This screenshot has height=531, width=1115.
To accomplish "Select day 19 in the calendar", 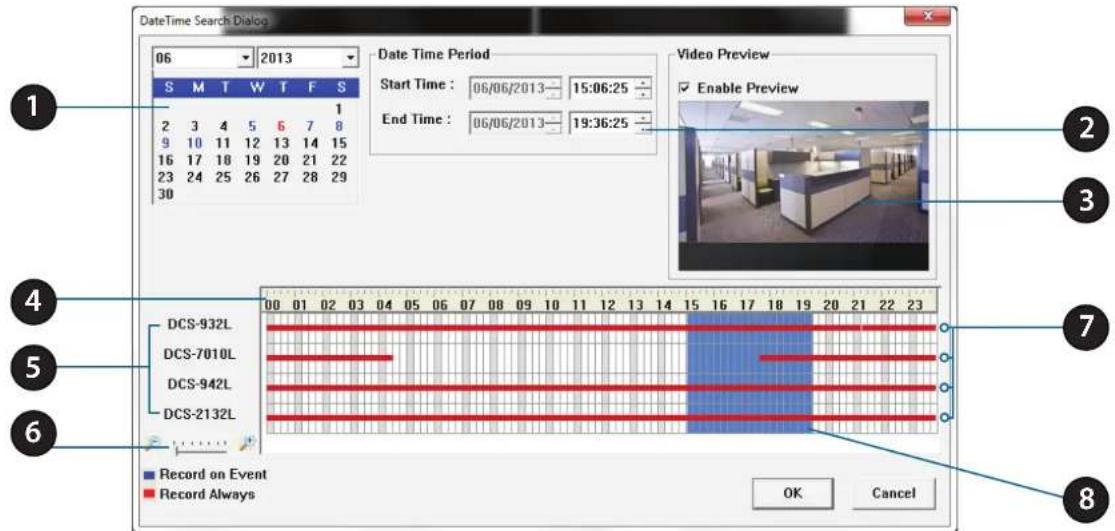I will 252,160.
